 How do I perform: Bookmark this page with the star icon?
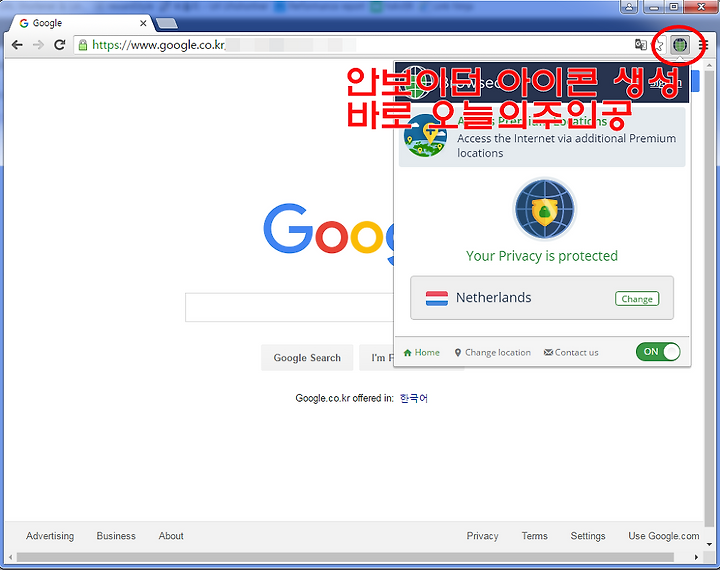tap(659, 45)
